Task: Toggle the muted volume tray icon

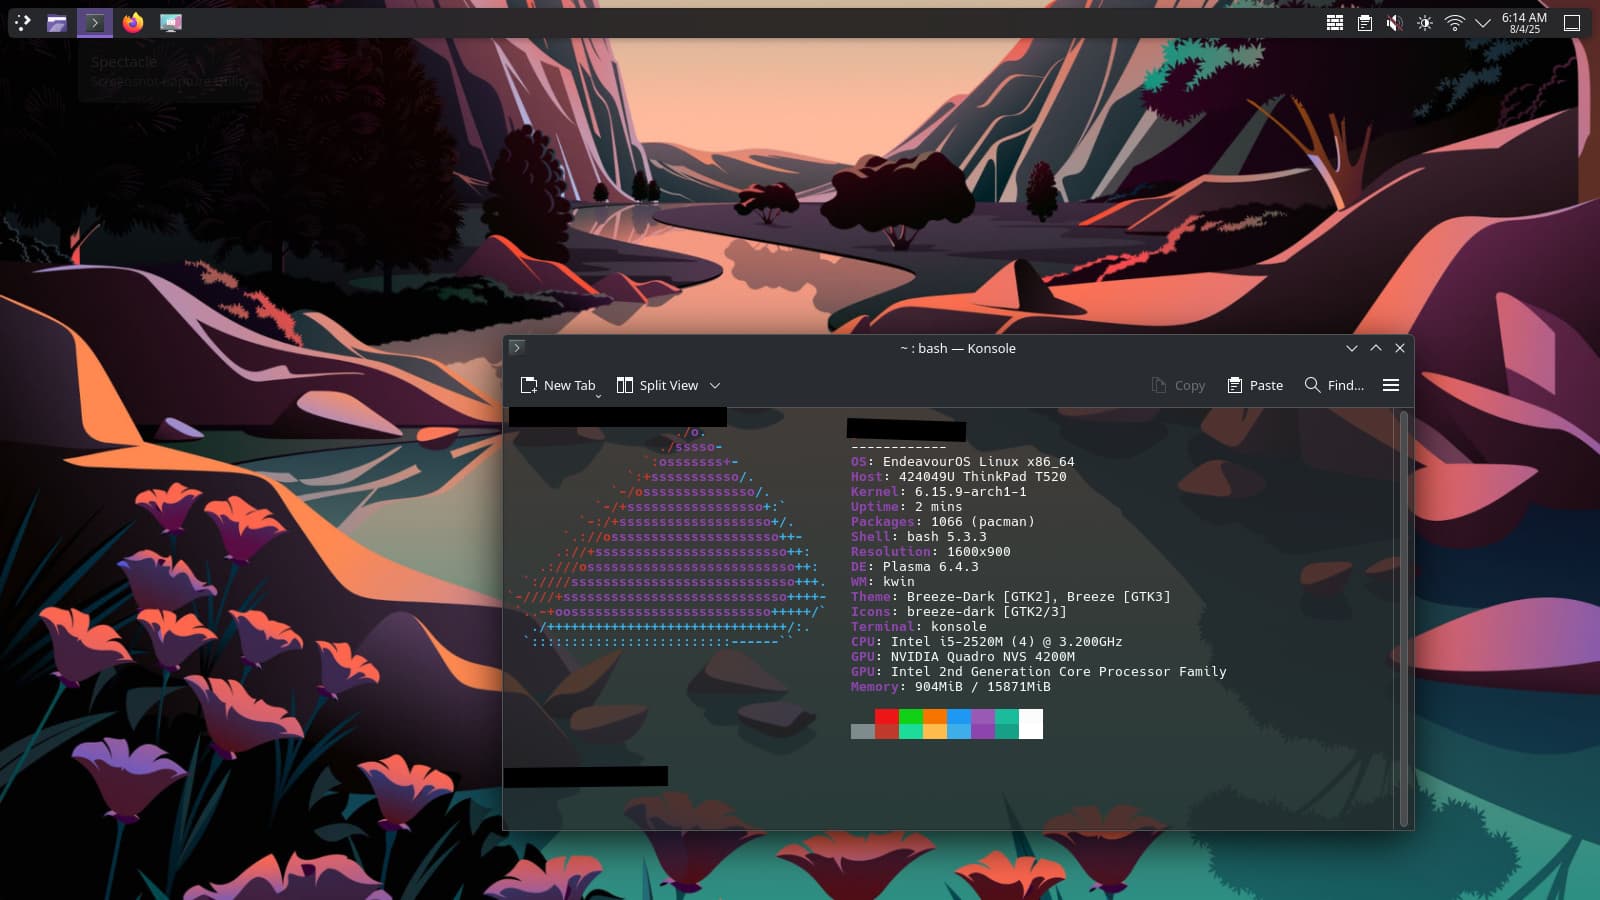Action: click(1394, 22)
